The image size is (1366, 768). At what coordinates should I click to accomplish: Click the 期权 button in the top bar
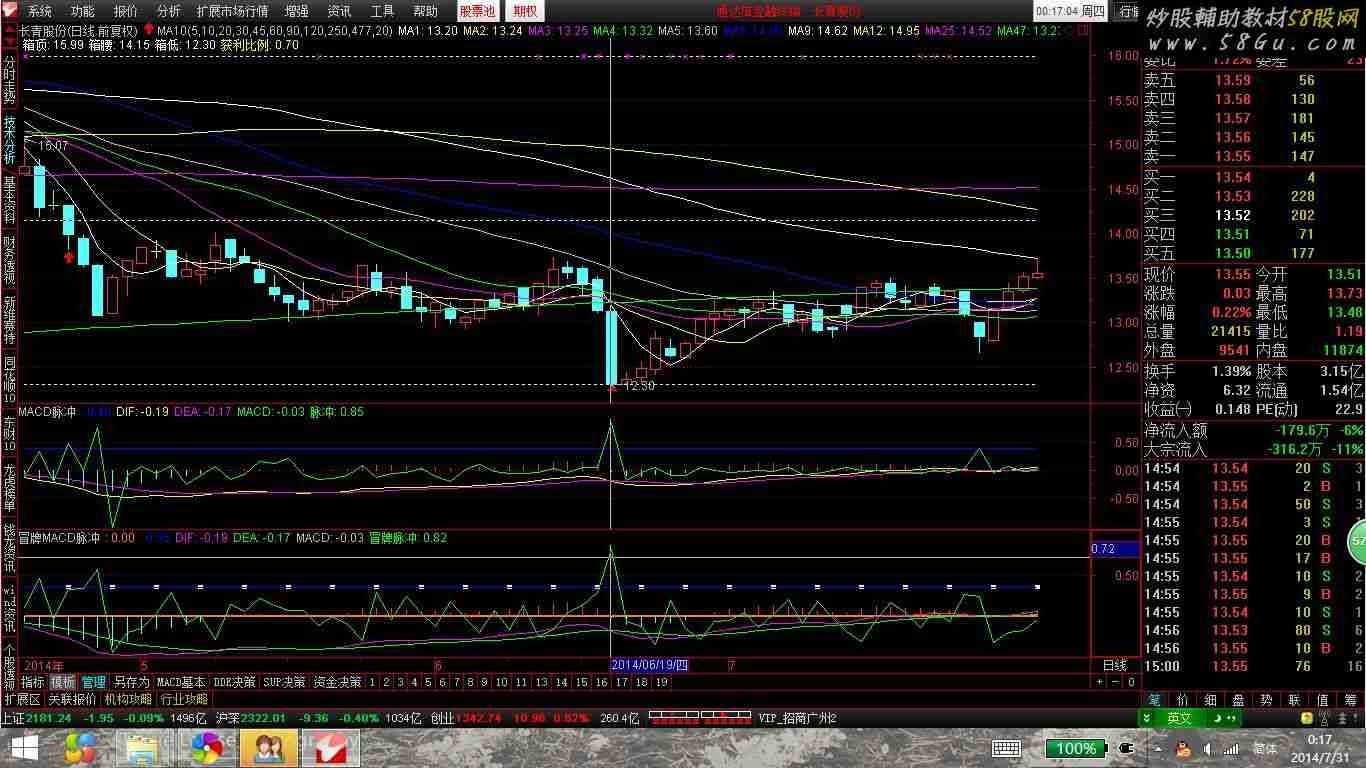(x=525, y=11)
